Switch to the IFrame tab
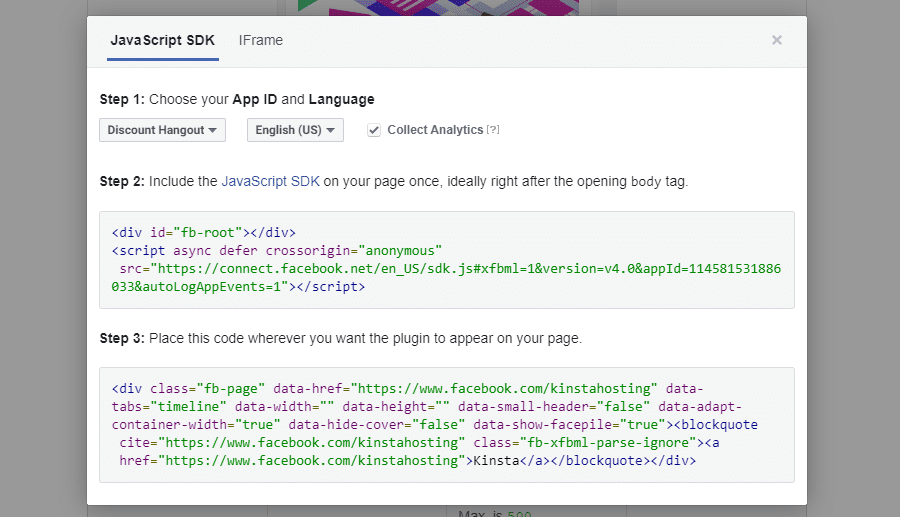Viewport: 900px width, 517px height. (260, 41)
